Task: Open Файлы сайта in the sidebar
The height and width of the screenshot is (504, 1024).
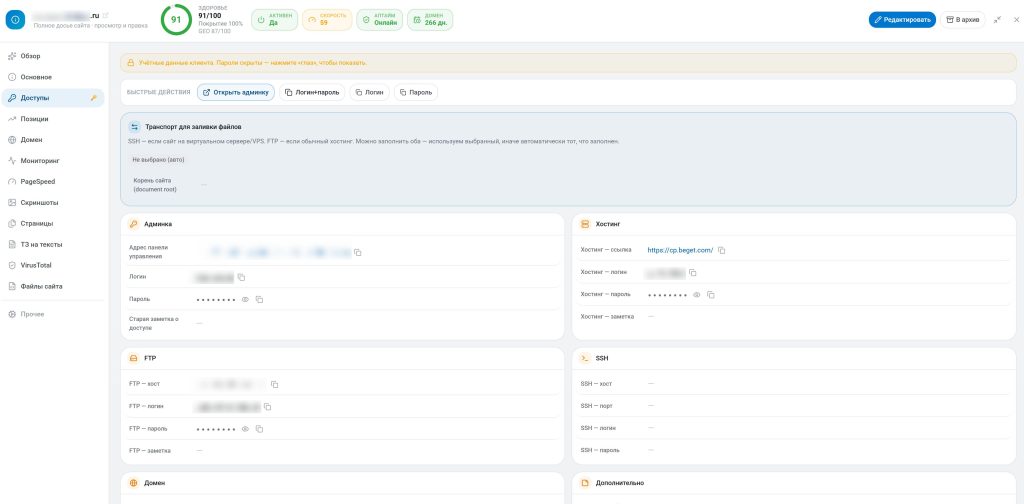Action: tap(53, 286)
